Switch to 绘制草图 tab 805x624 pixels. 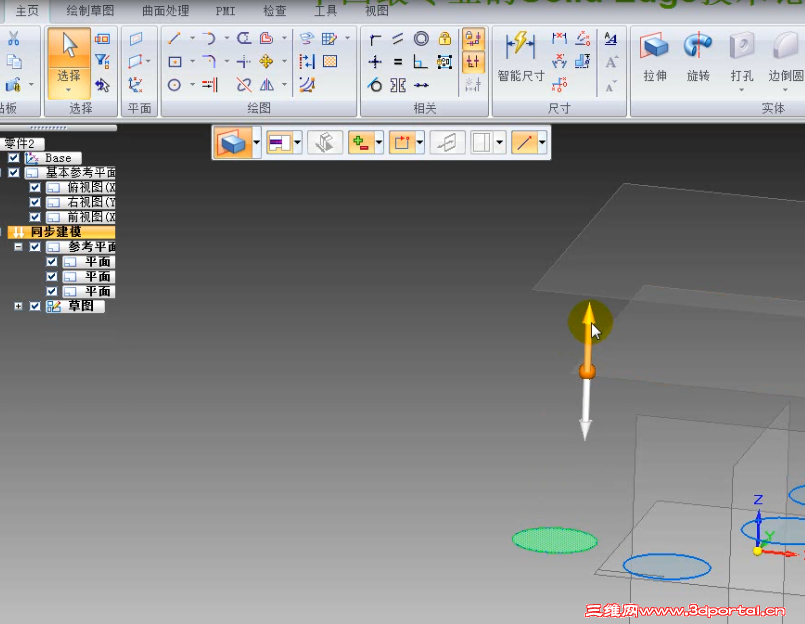tap(90, 11)
